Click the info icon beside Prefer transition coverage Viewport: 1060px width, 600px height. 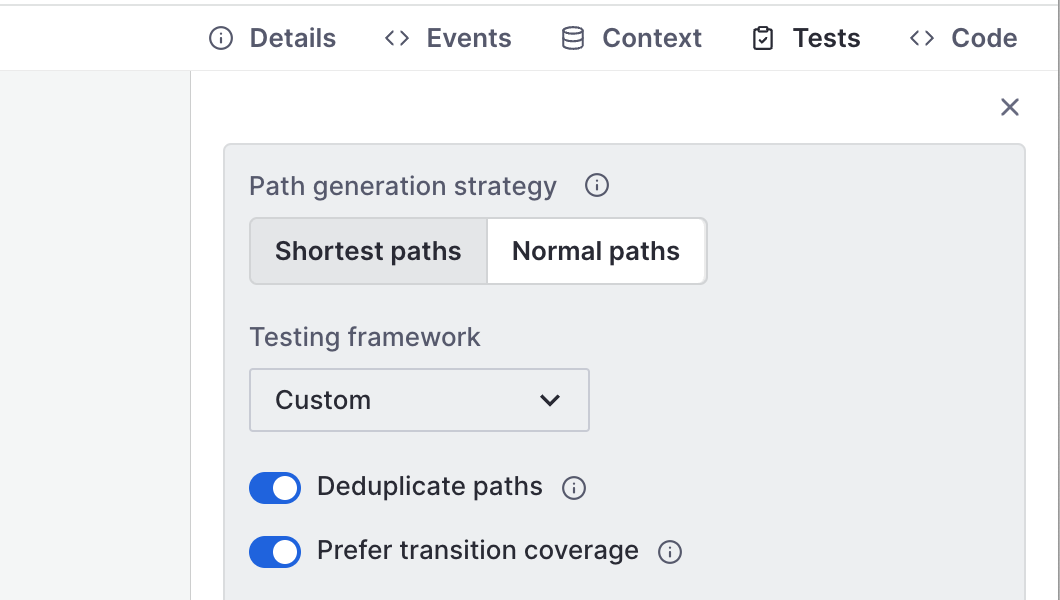pyautogui.click(x=669, y=551)
